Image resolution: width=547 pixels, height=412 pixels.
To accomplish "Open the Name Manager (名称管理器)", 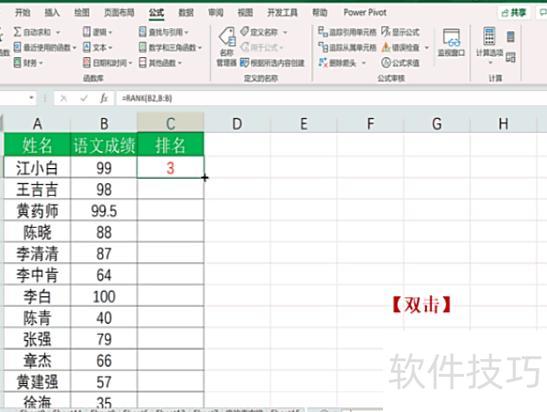I will click(x=227, y=47).
